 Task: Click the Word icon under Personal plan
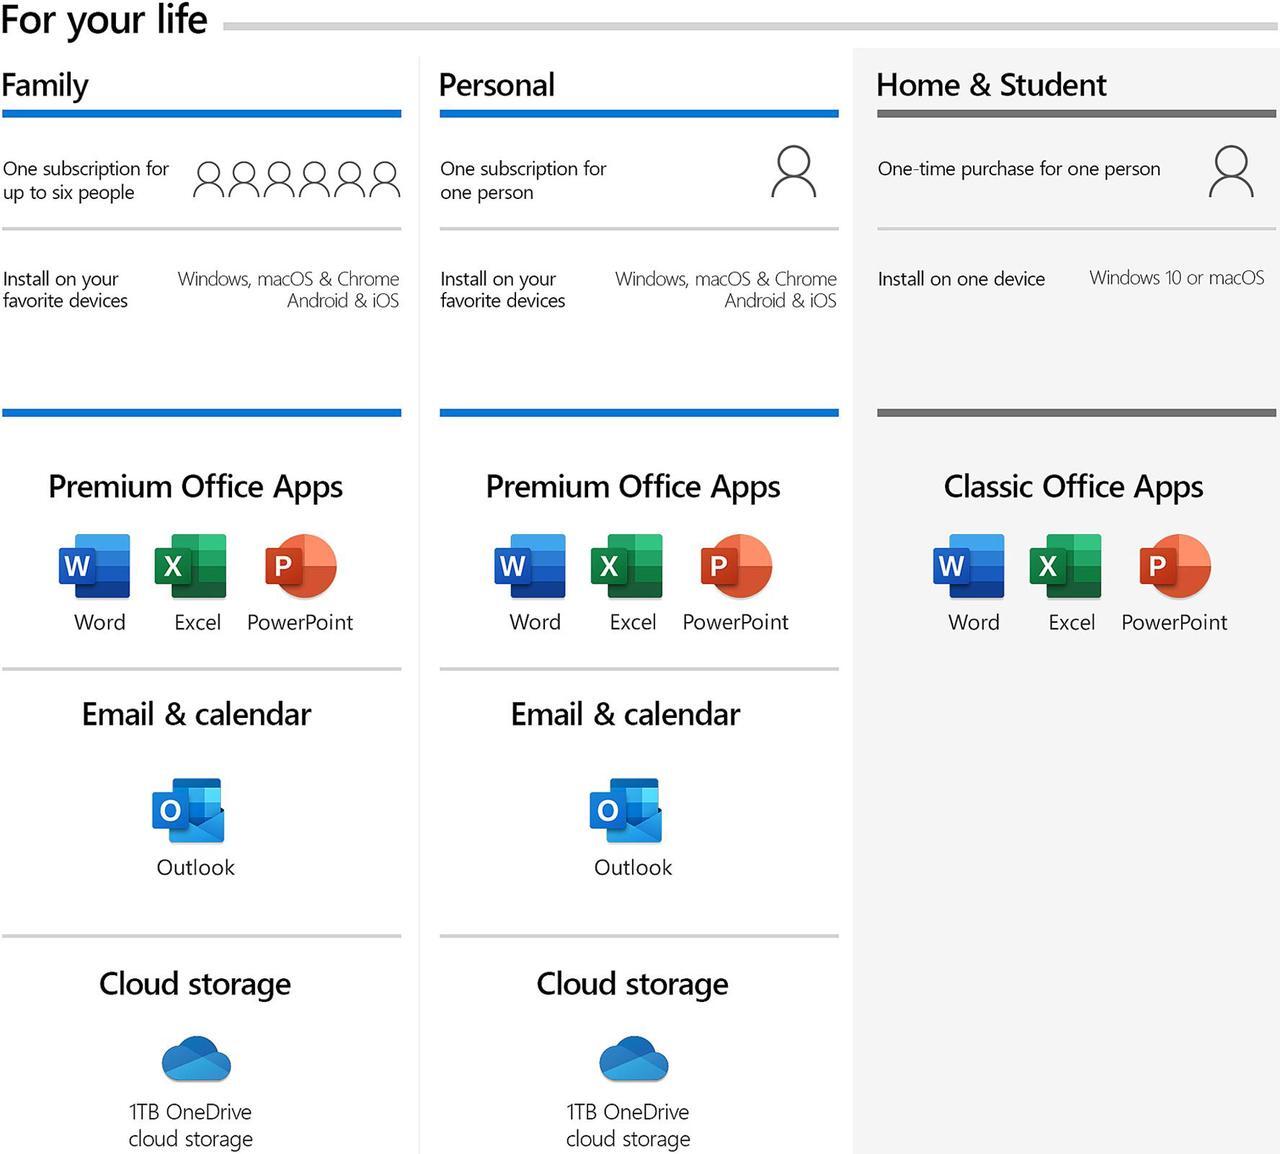point(530,566)
